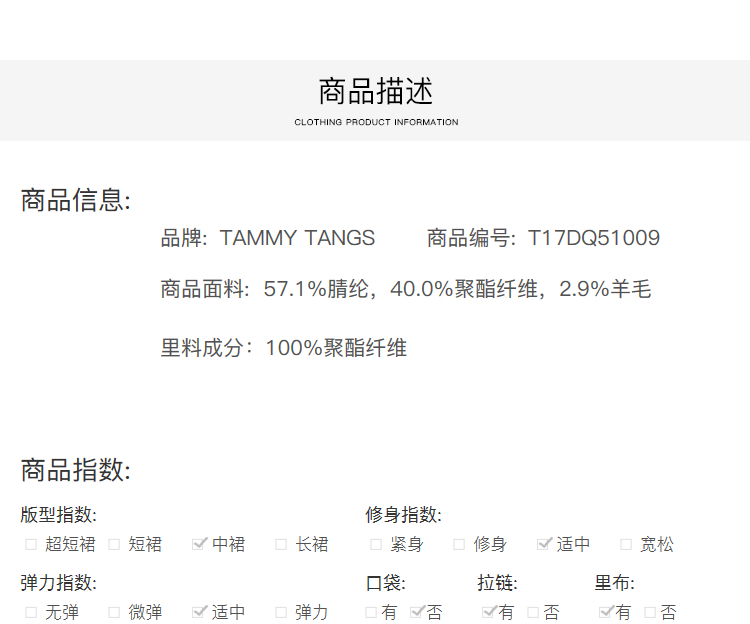Screen dimensions: 750x624
Task: Check 否 under 拉链
Action: (533, 612)
